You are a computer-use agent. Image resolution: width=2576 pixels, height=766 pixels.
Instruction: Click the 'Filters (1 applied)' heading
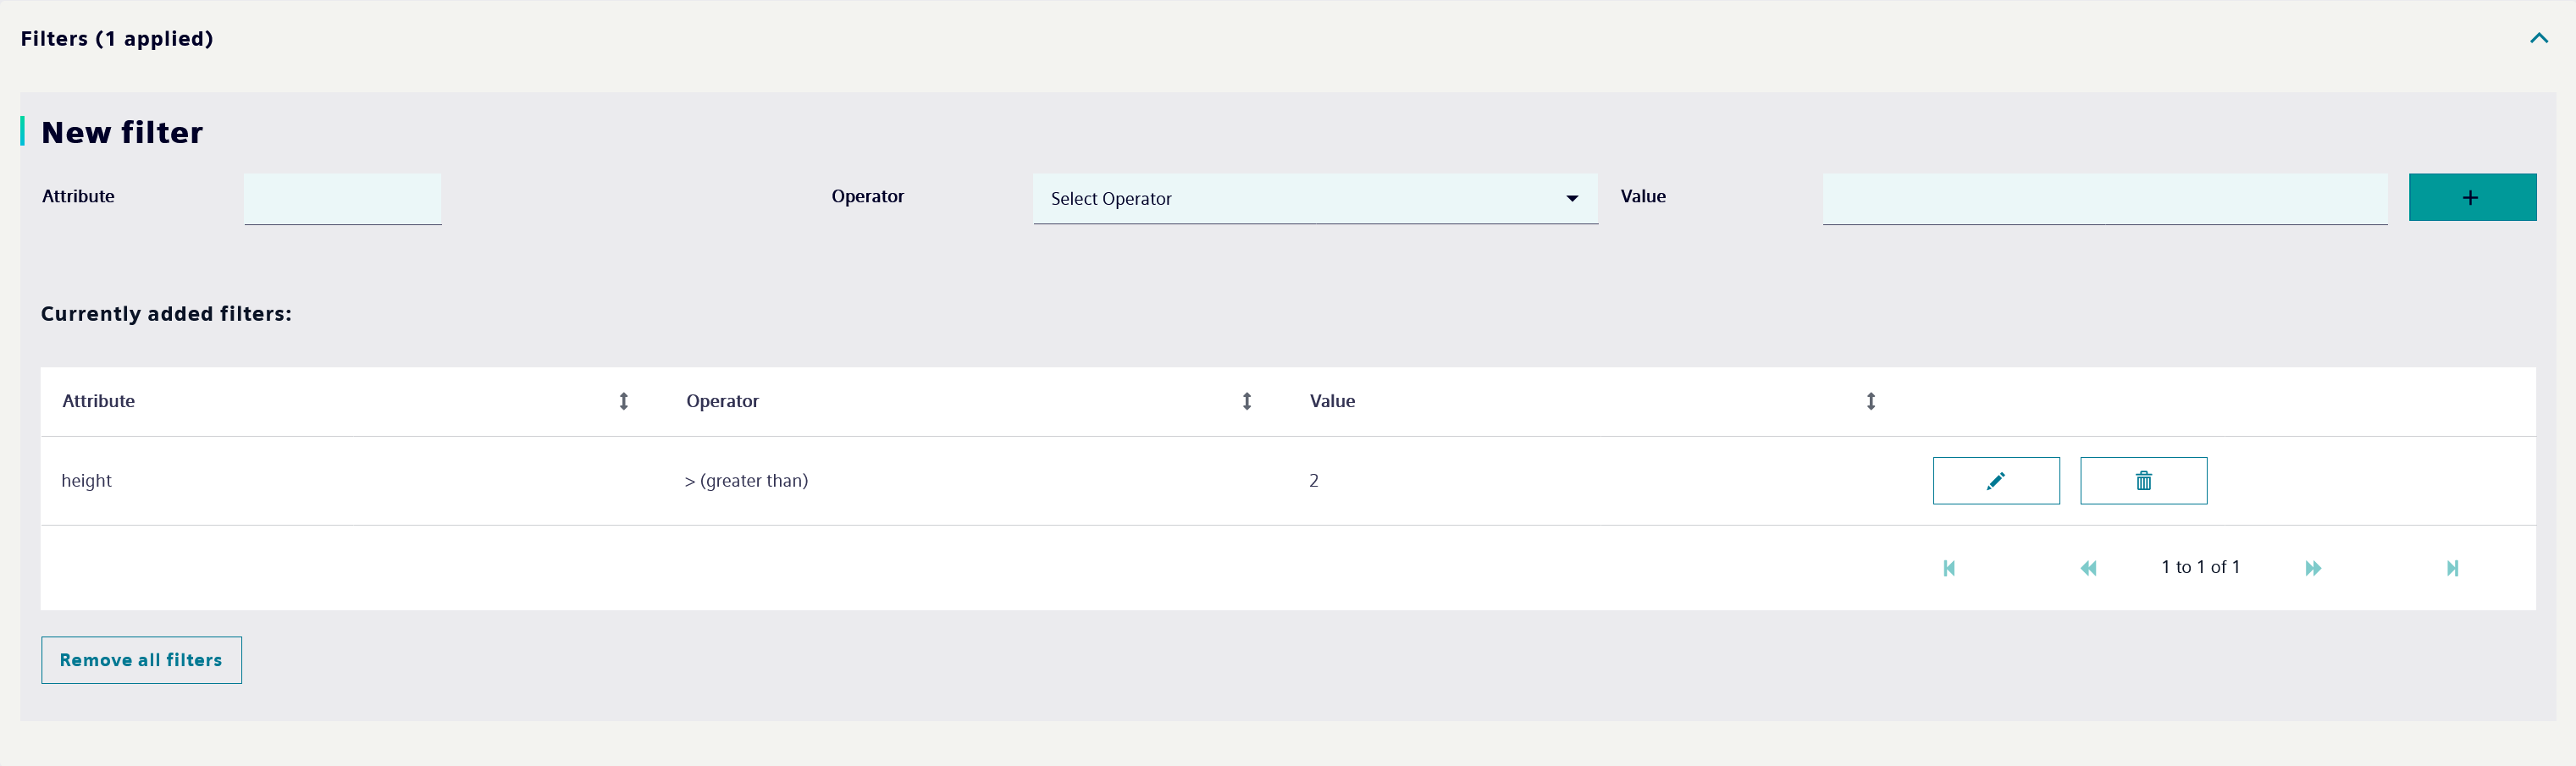pos(117,38)
